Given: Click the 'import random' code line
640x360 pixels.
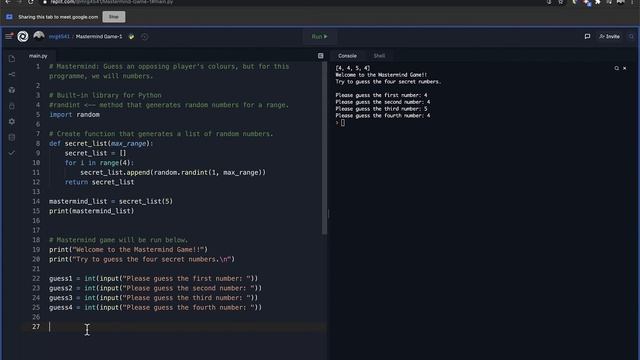Looking at the screenshot, I should (74, 115).
